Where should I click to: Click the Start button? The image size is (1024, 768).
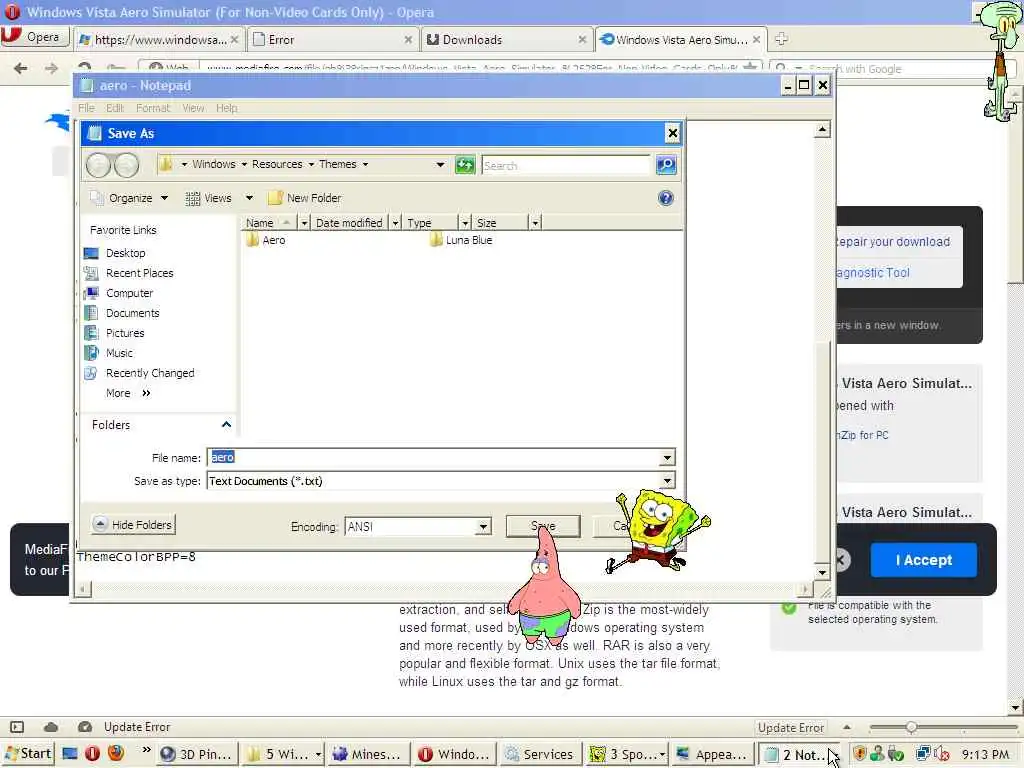[28, 754]
